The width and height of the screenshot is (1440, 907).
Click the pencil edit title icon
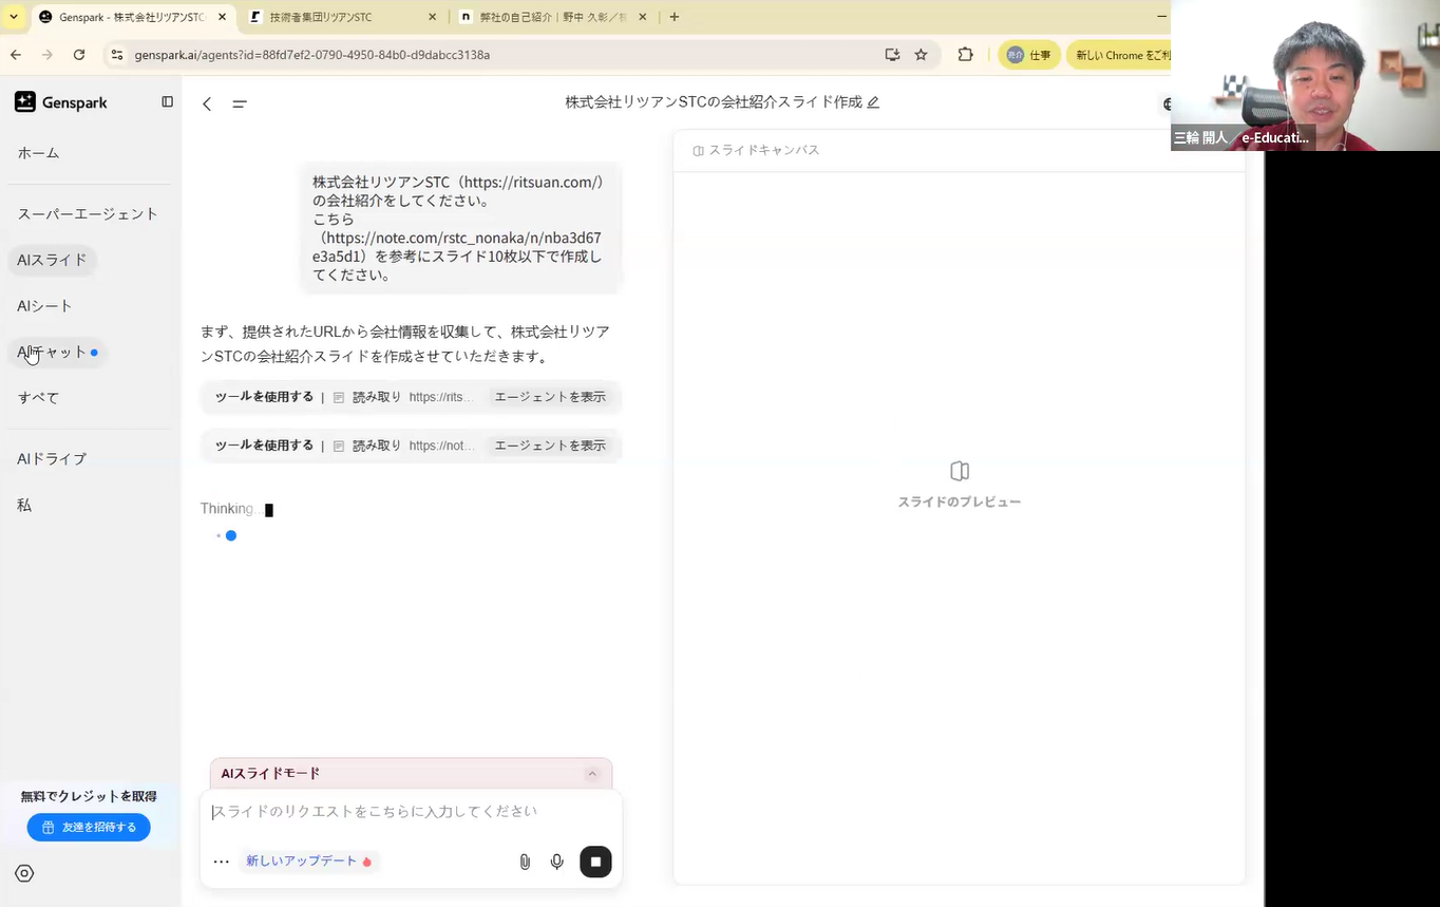coord(873,103)
